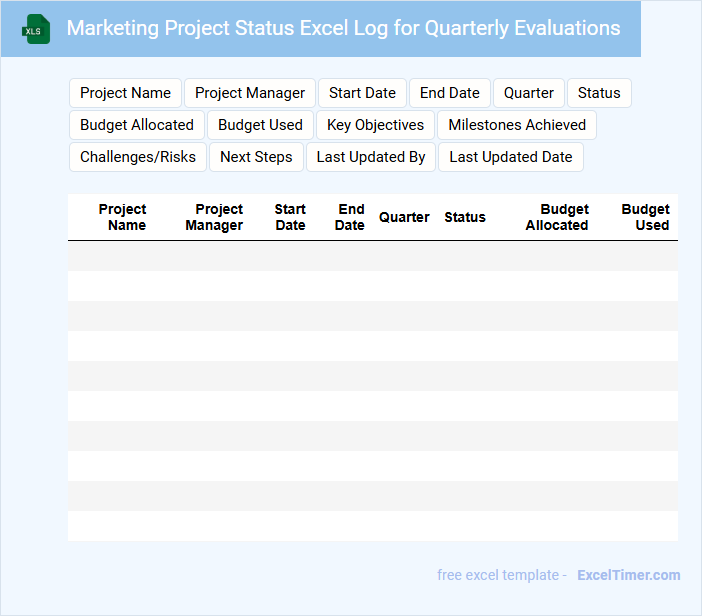Pick the Quarter tag

point(528,93)
